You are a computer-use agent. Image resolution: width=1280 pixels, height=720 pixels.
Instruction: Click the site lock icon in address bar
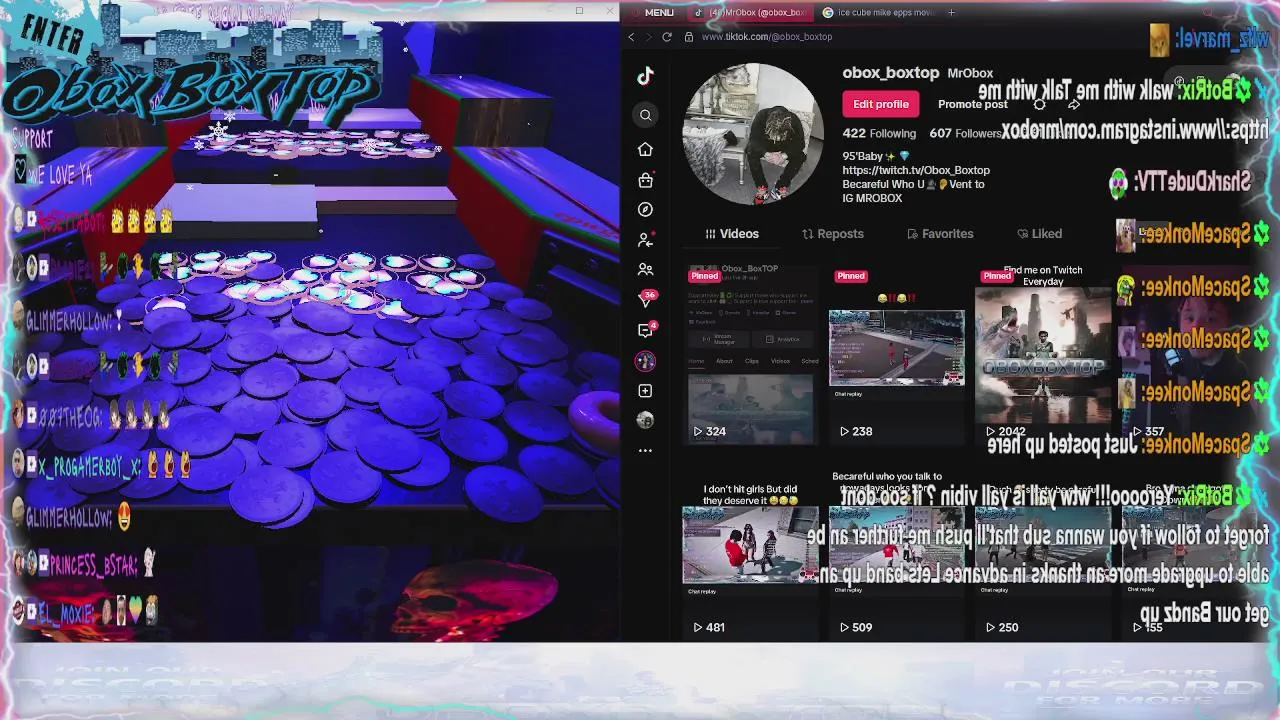click(x=689, y=36)
